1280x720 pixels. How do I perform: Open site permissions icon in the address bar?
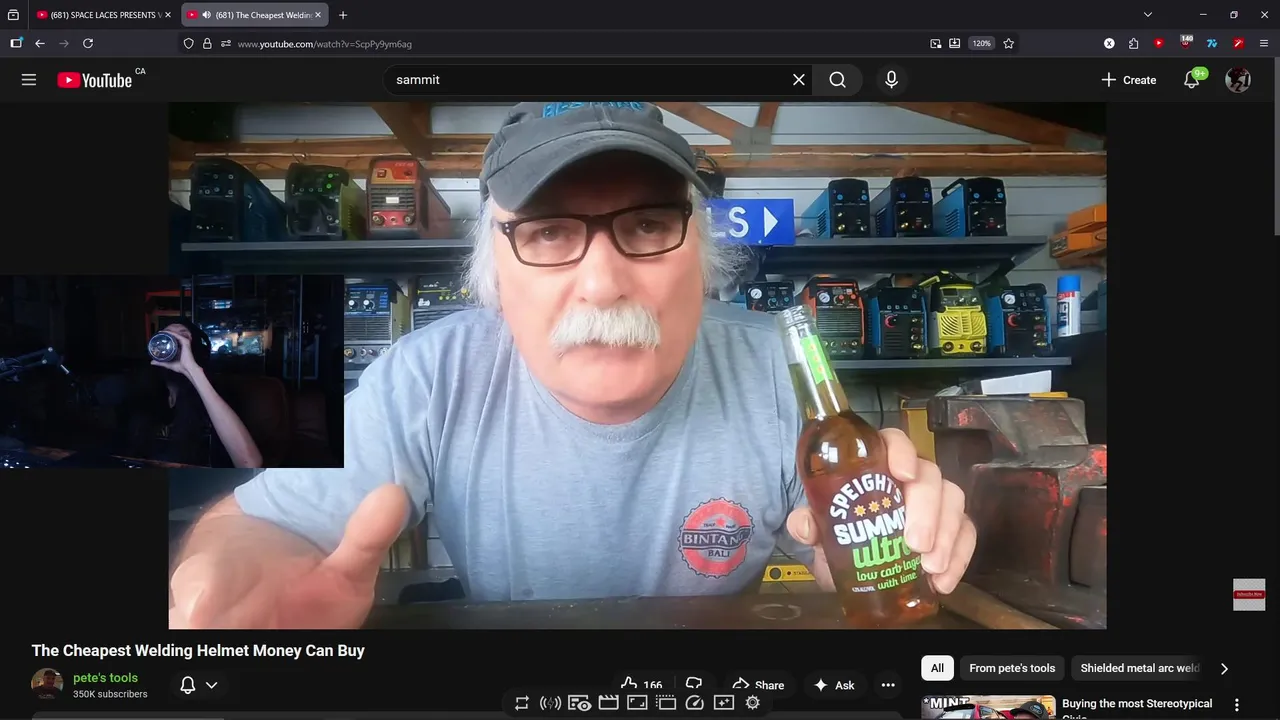[226, 43]
